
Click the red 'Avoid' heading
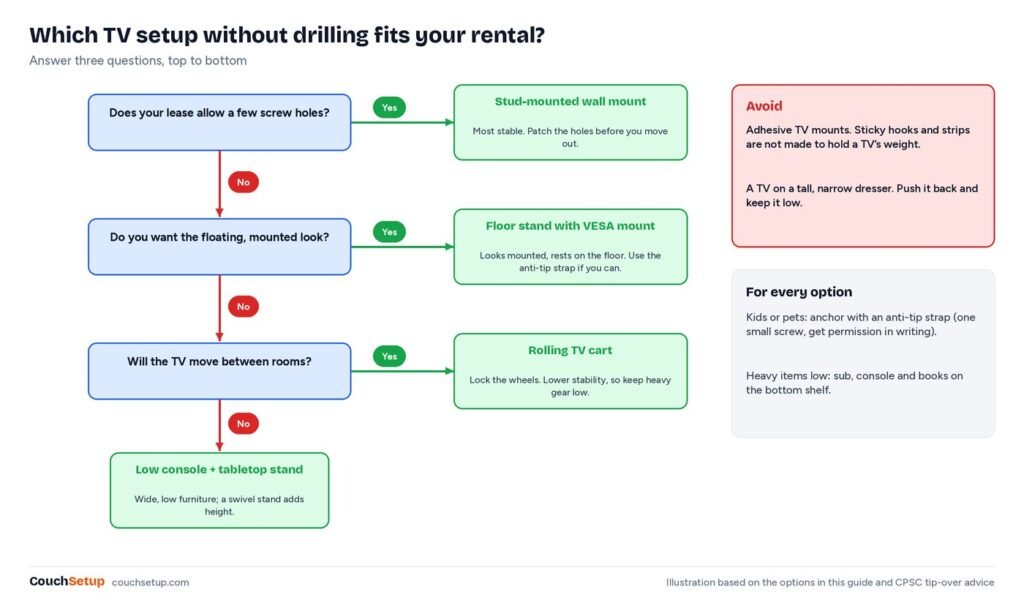click(x=764, y=106)
